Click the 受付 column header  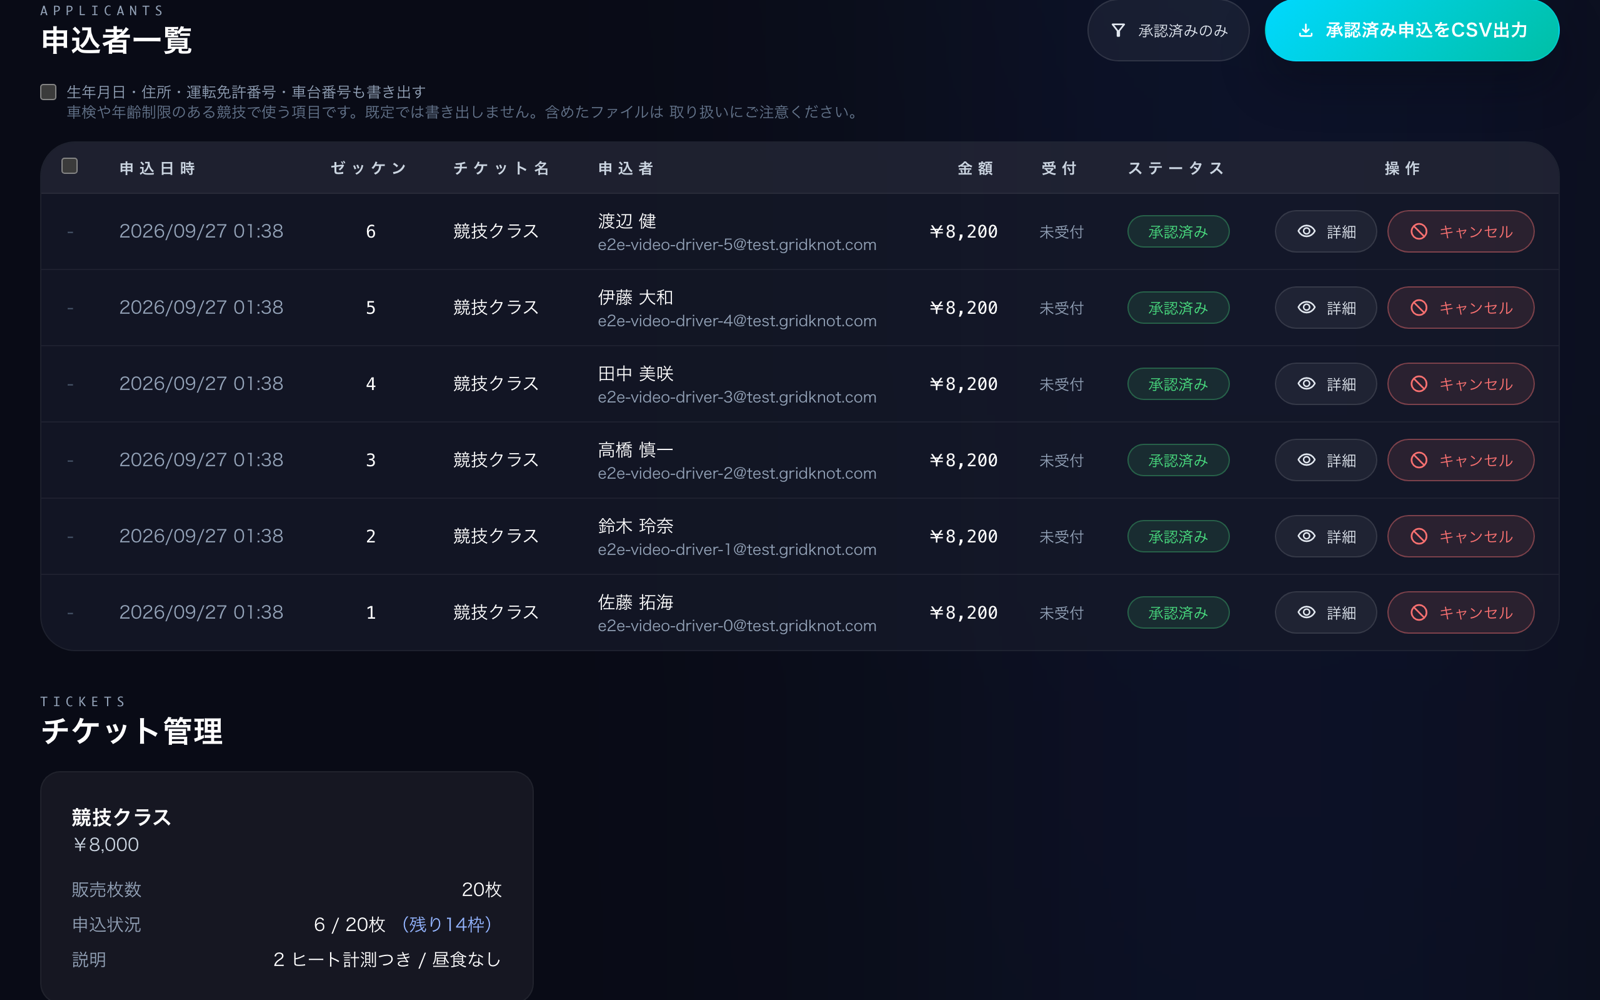1059,168
